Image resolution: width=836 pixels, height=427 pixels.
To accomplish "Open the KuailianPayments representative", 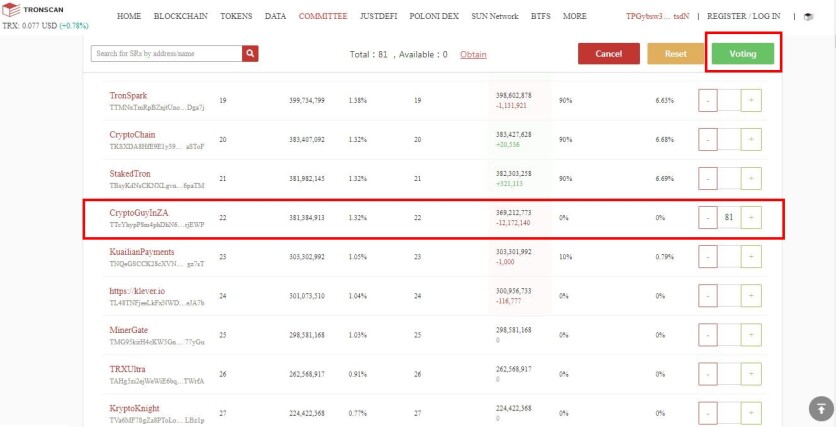I will tap(142, 252).
